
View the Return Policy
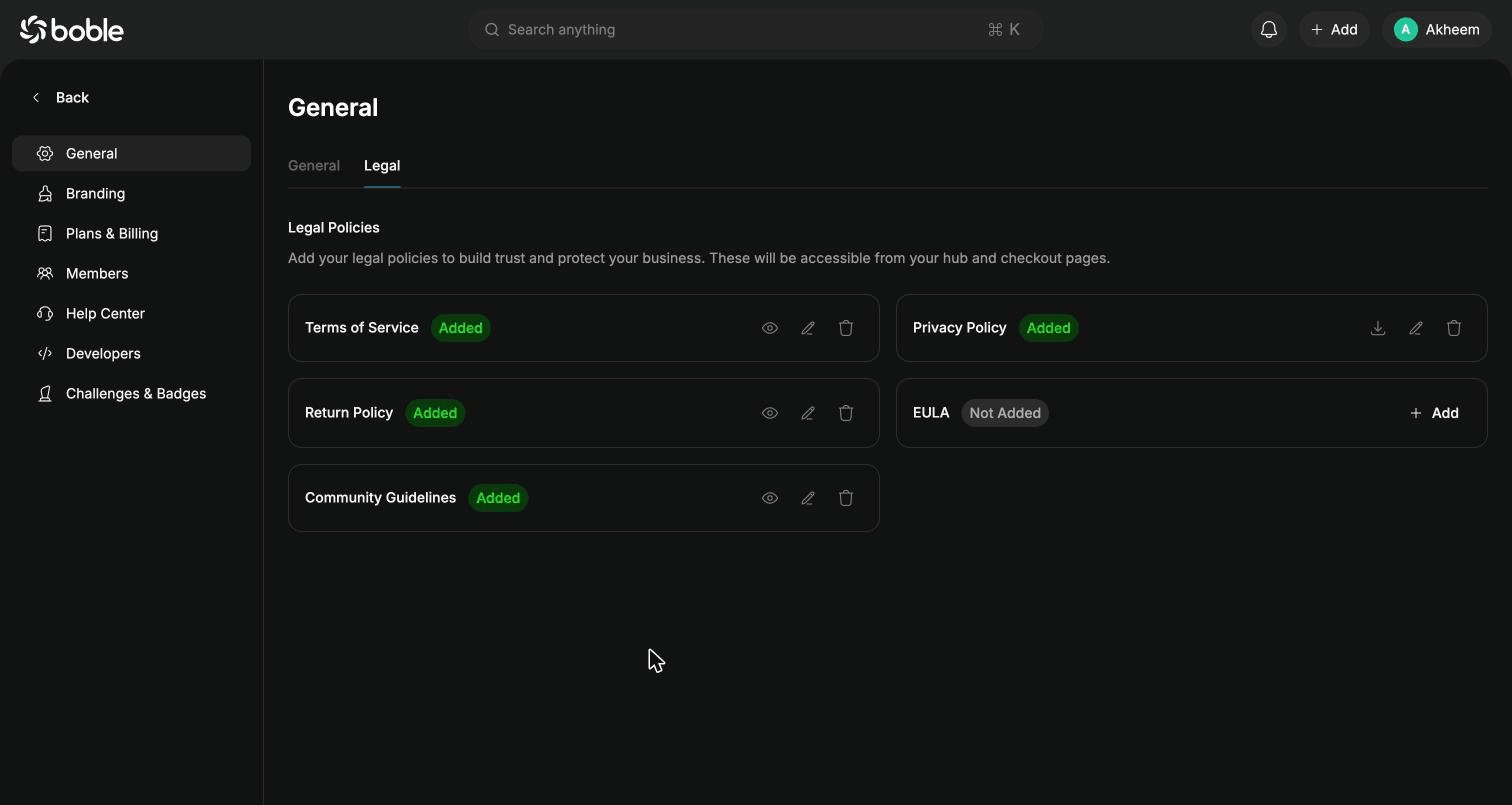click(770, 413)
